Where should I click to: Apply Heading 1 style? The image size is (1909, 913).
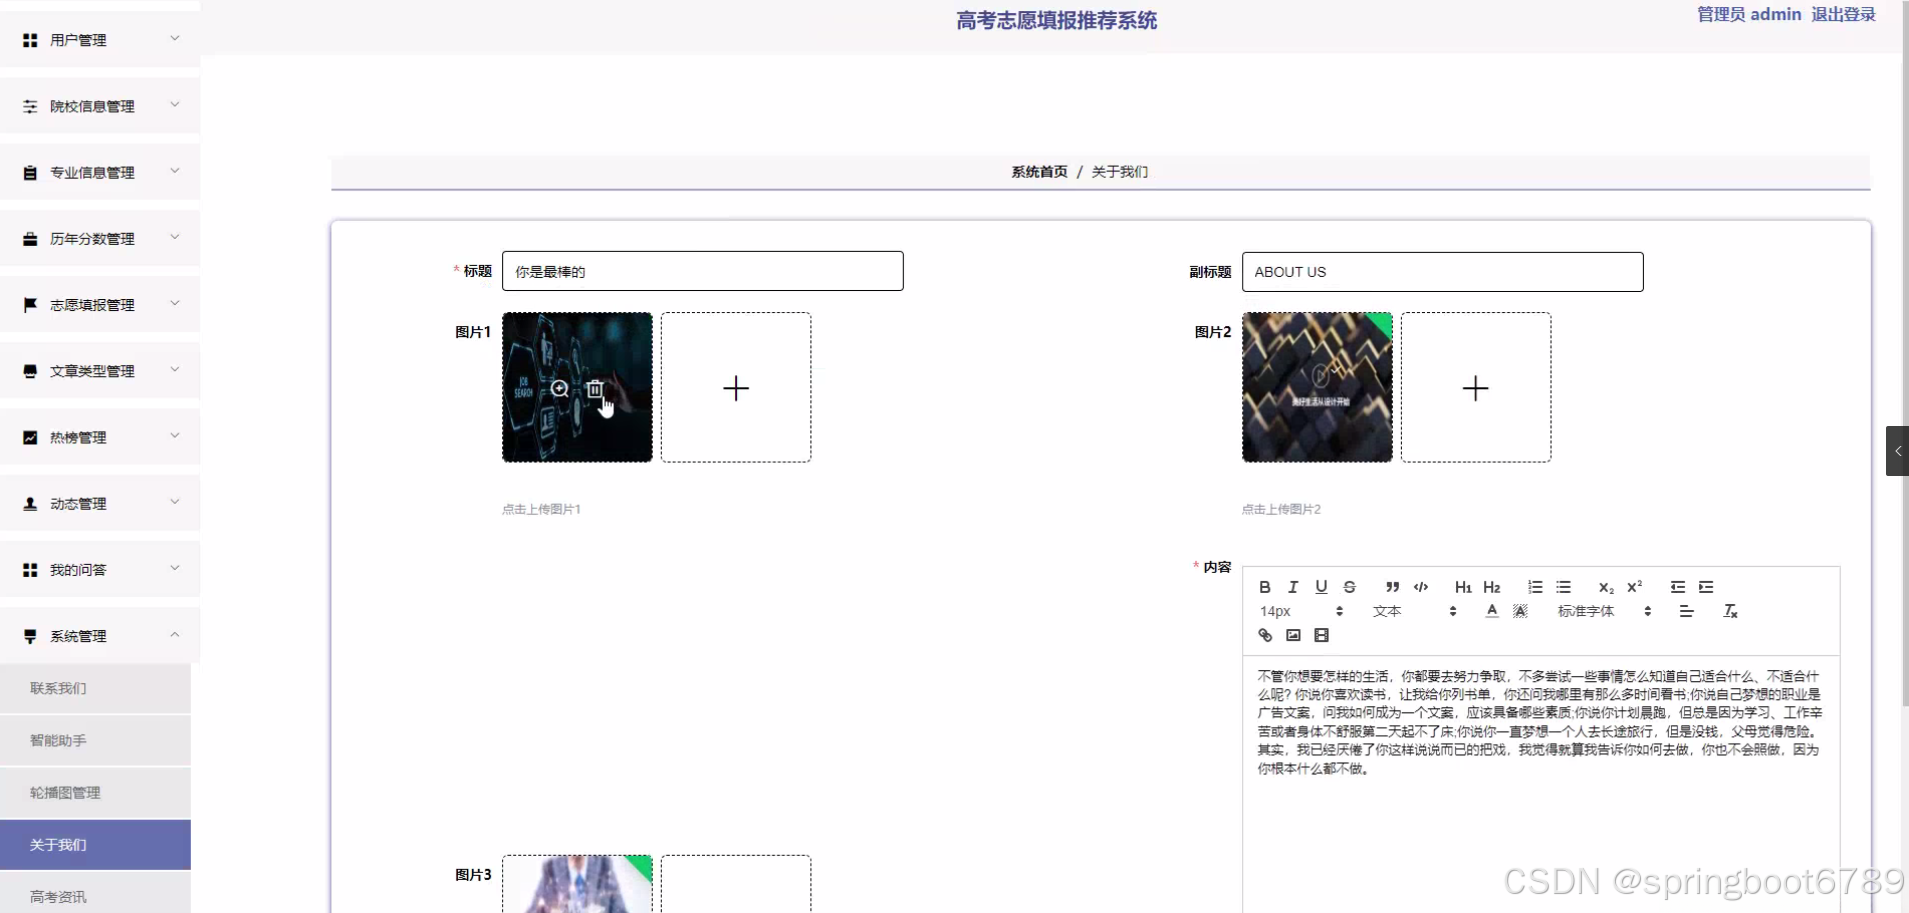coord(1463,587)
